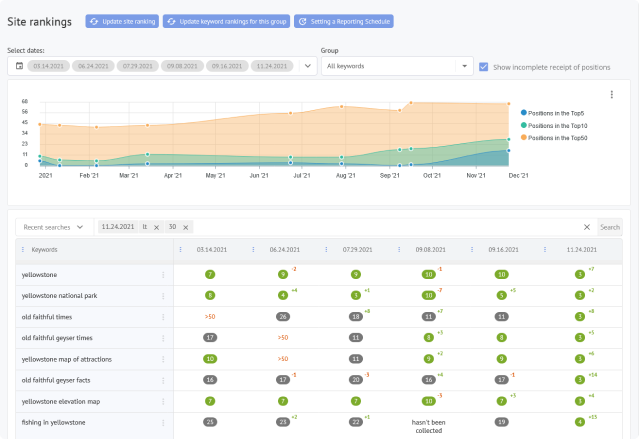Clear the entire search filter field
Image resolution: width=639 pixels, height=439 pixels.
pos(587,227)
